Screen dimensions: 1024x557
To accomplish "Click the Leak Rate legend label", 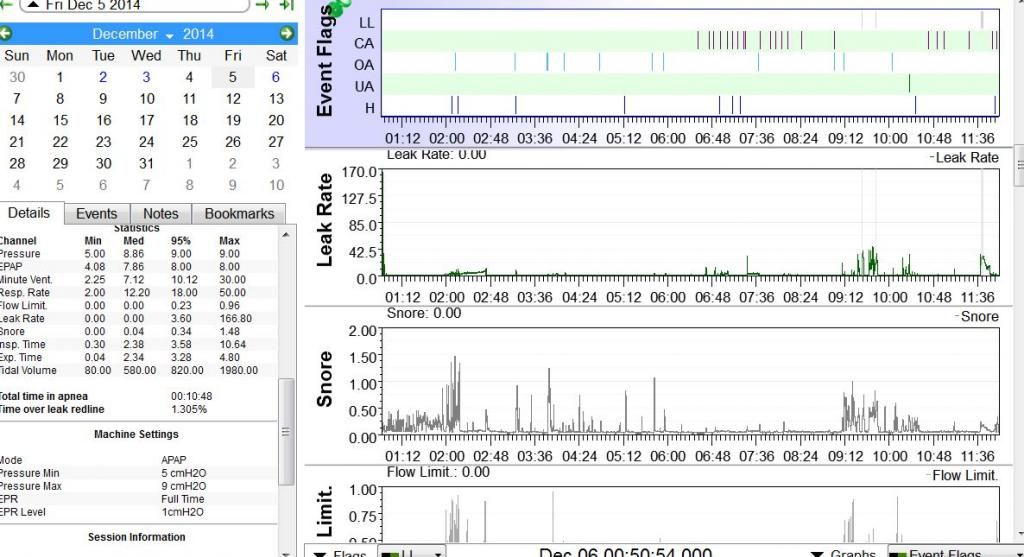I will (x=967, y=157).
